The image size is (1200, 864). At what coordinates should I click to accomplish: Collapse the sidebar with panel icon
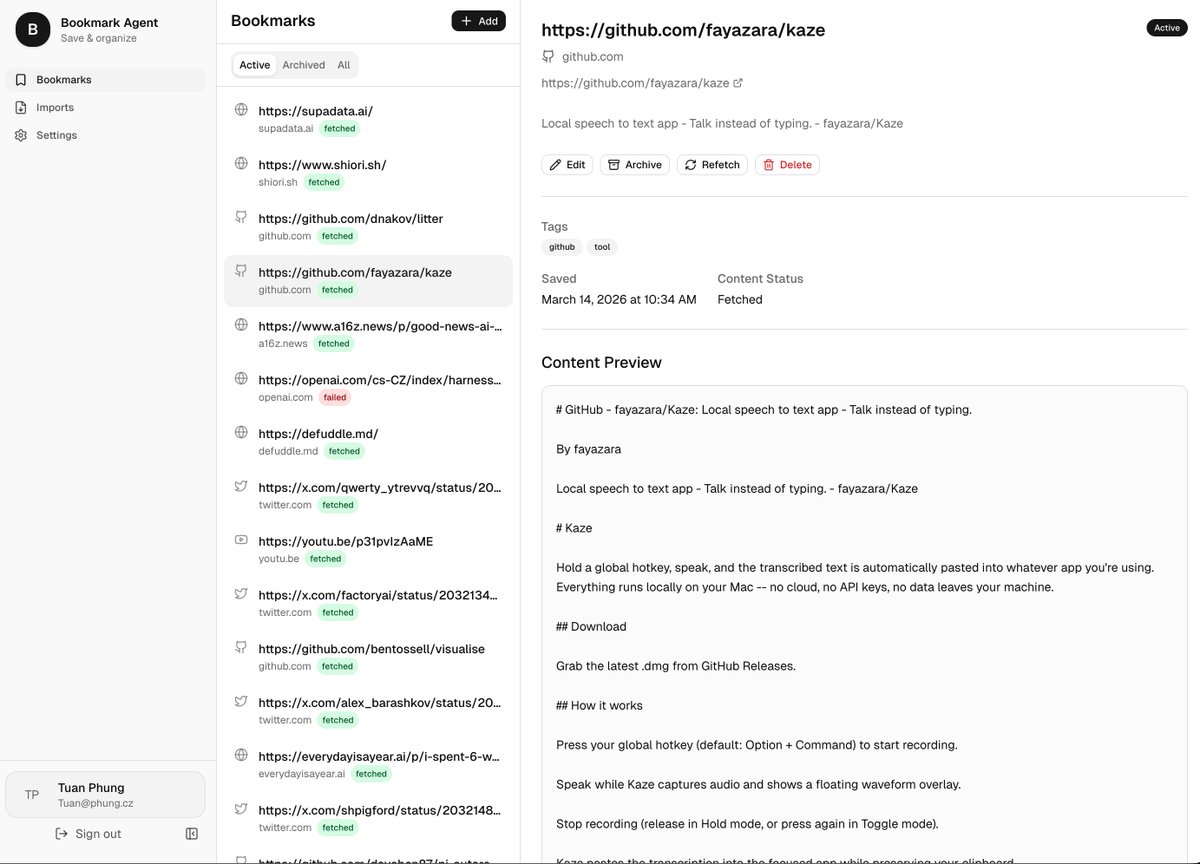coord(192,834)
